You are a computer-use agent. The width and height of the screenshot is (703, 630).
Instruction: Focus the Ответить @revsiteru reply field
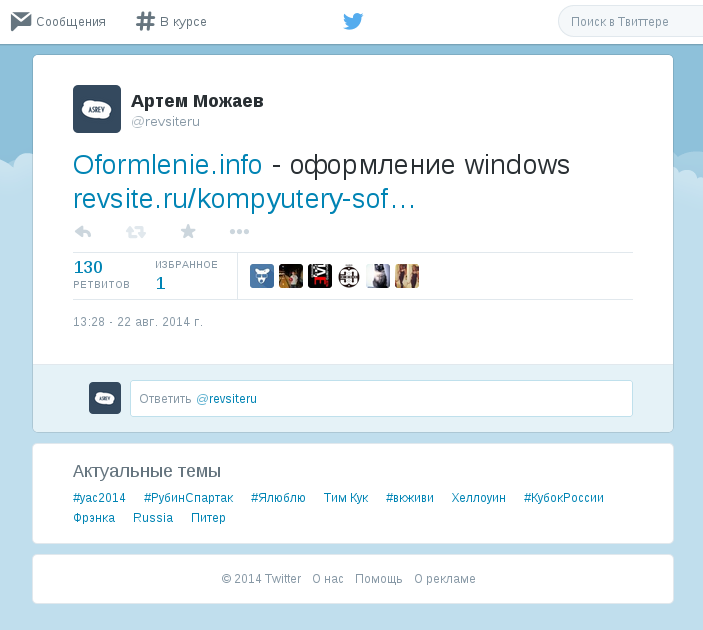[x=382, y=399]
